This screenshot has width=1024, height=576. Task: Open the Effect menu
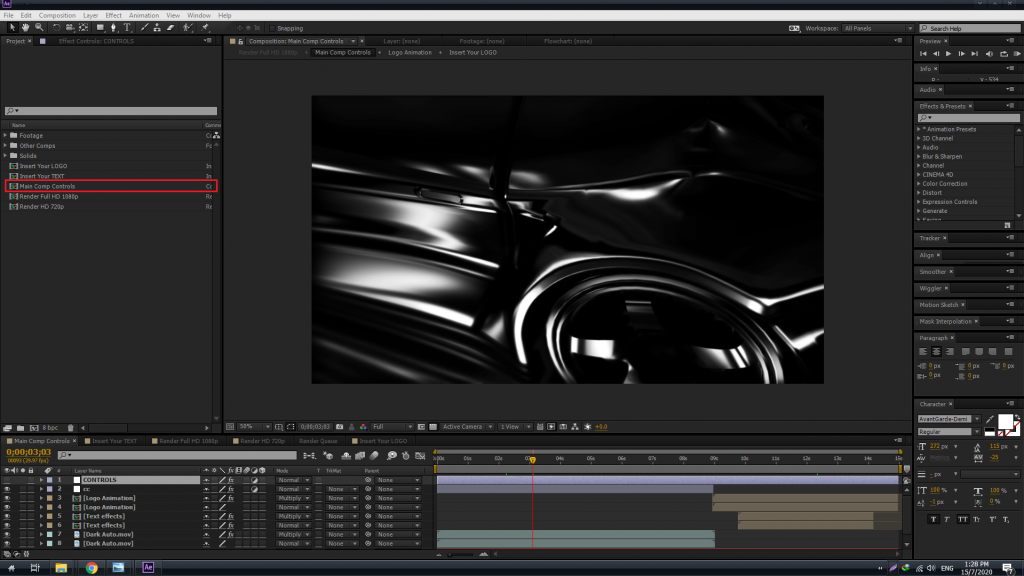[113, 15]
